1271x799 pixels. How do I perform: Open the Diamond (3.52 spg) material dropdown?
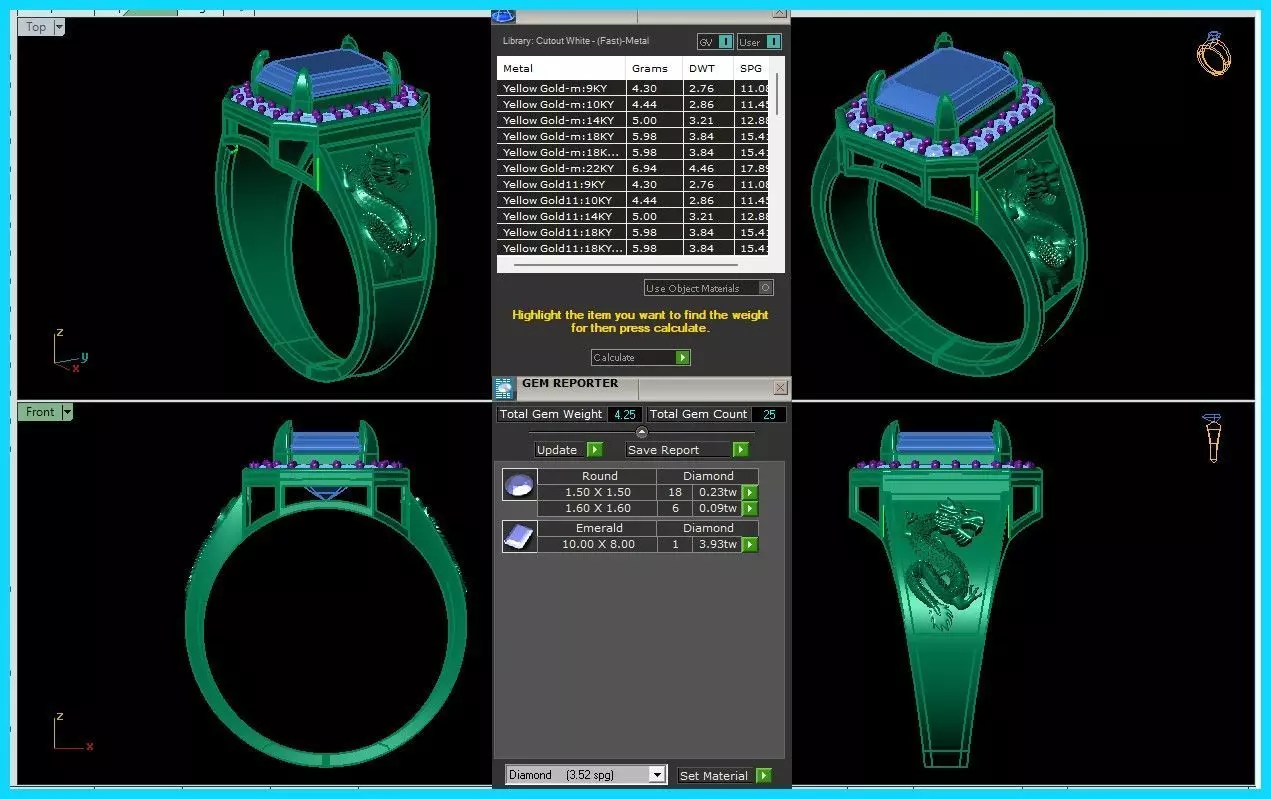pos(585,775)
